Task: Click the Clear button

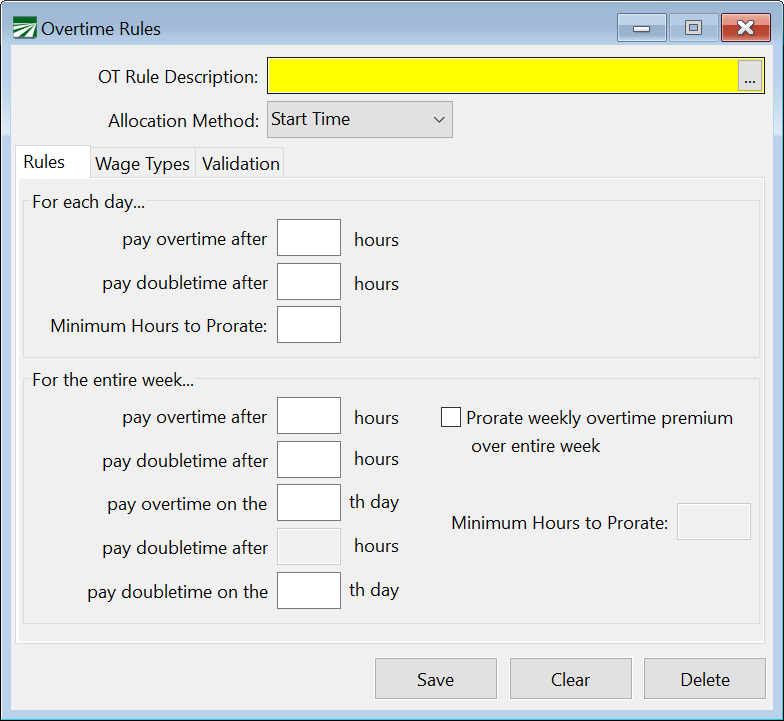Action: coord(570,679)
